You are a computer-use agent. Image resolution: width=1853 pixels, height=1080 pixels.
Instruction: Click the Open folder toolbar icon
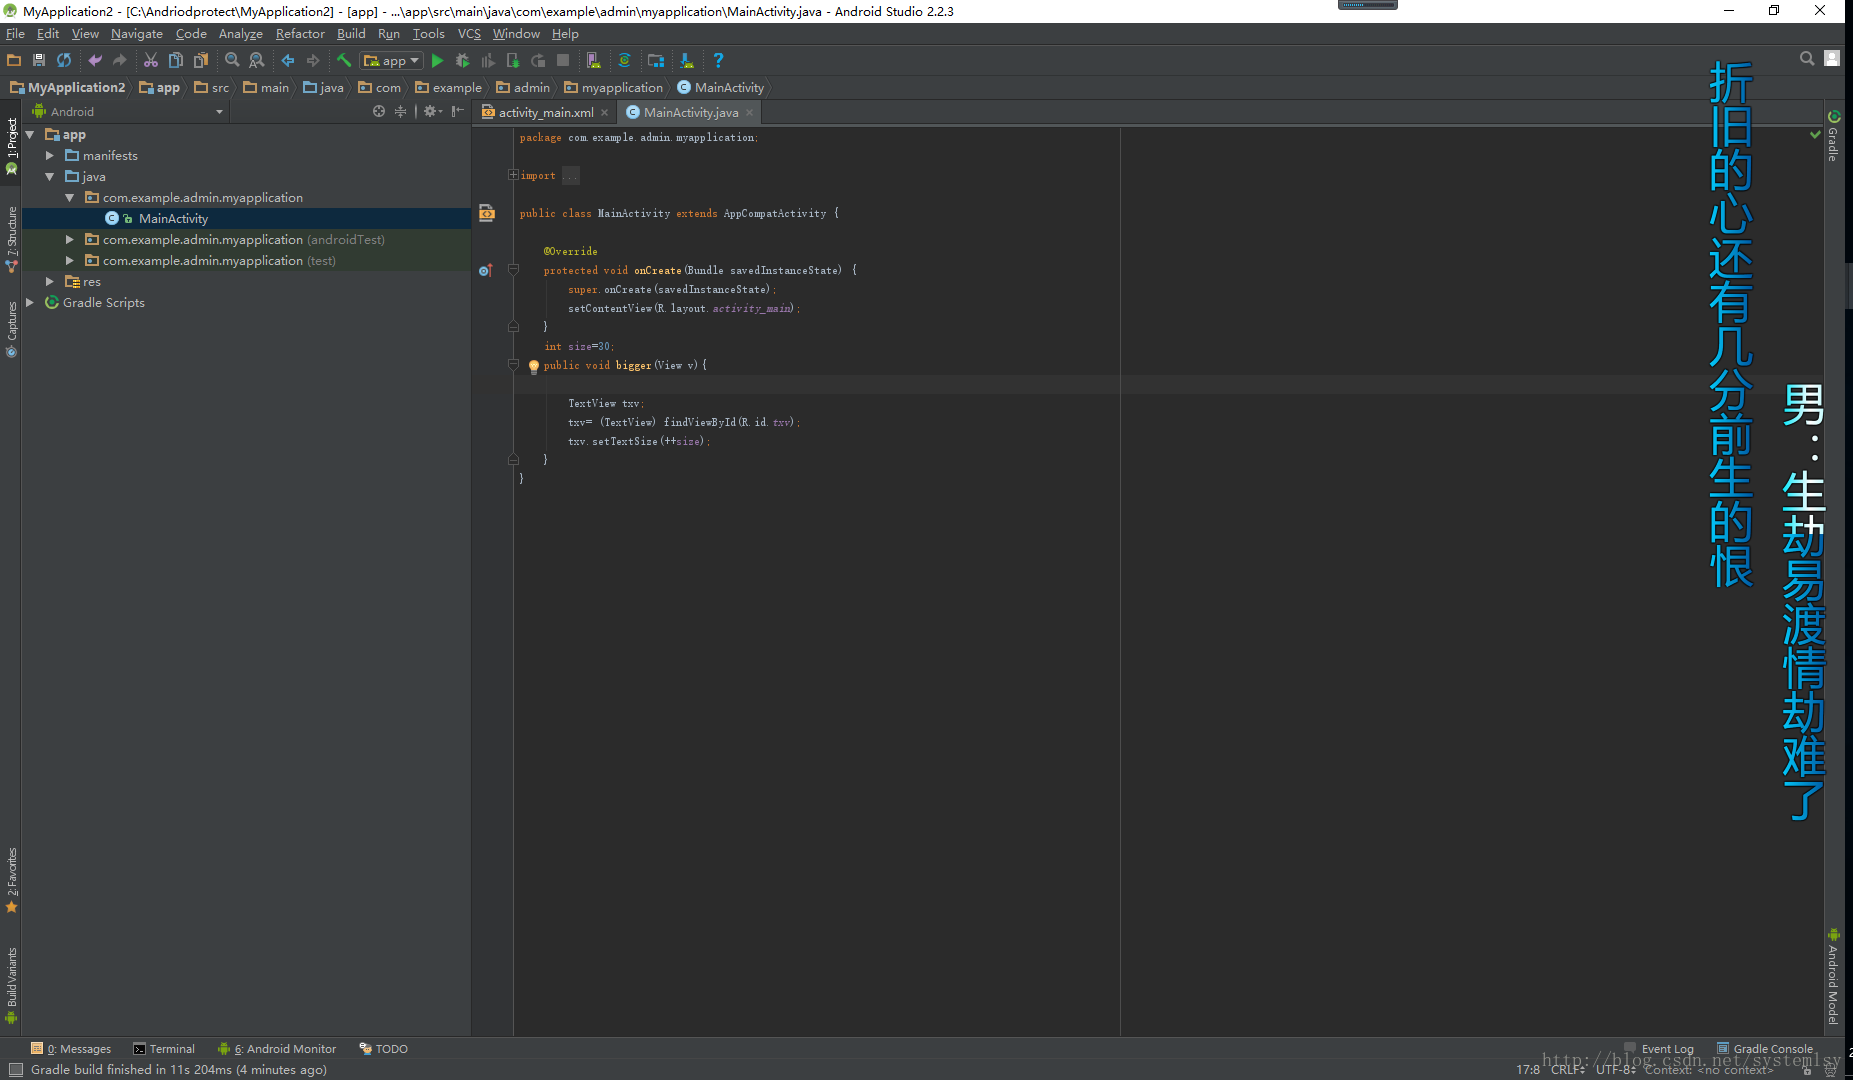[x=14, y=61]
